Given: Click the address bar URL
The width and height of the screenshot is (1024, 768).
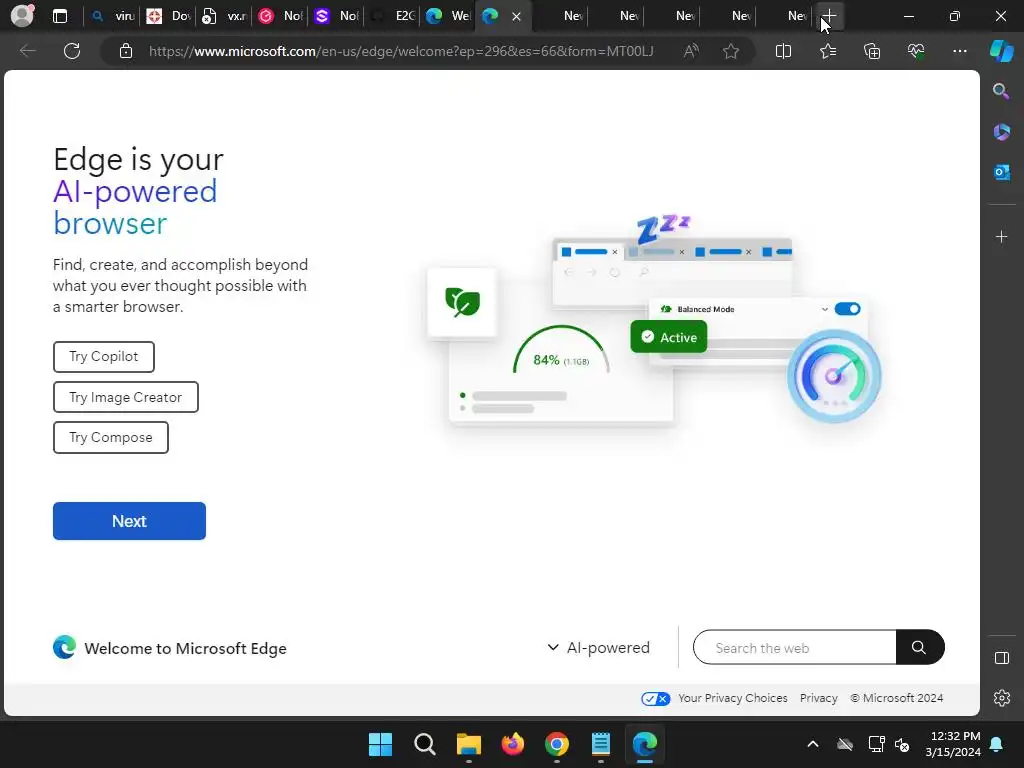Looking at the screenshot, I should coord(401,51).
